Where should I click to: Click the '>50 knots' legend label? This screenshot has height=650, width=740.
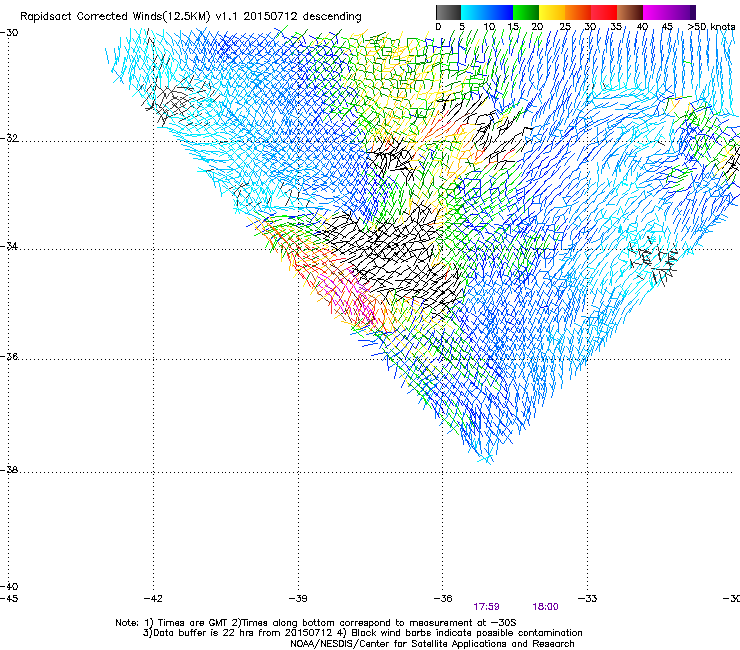click(x=711, y=26)
